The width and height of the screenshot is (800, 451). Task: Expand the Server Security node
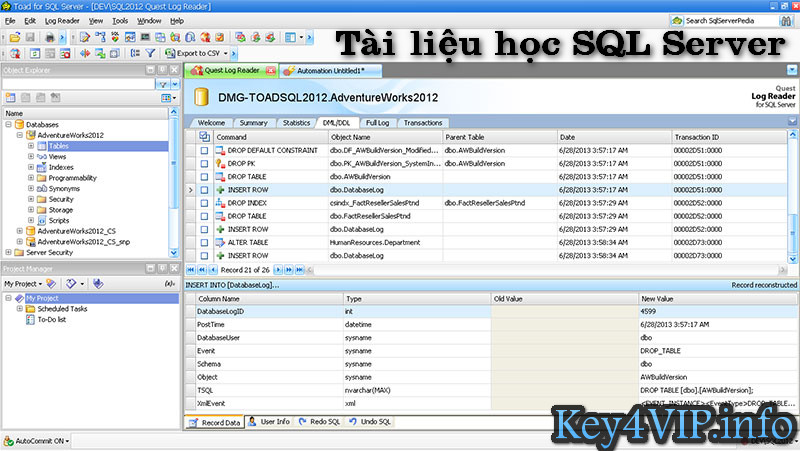click(8, 253)
